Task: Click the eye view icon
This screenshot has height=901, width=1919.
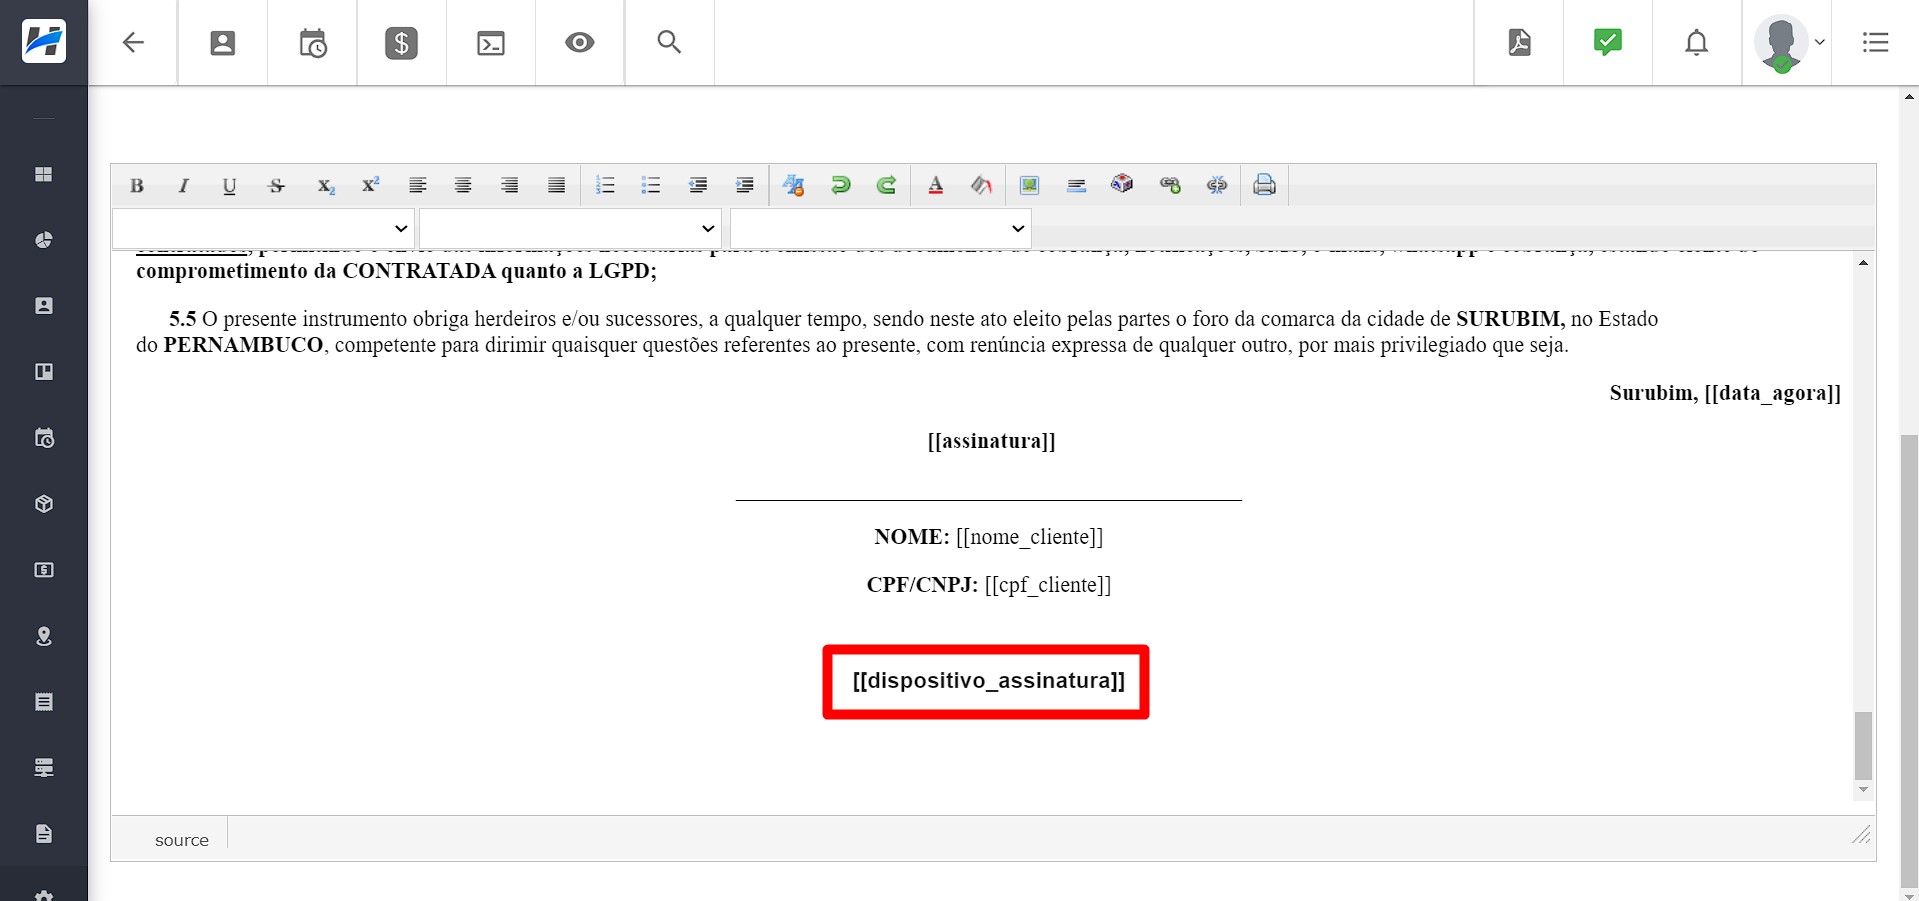Action: click(580, 42)
